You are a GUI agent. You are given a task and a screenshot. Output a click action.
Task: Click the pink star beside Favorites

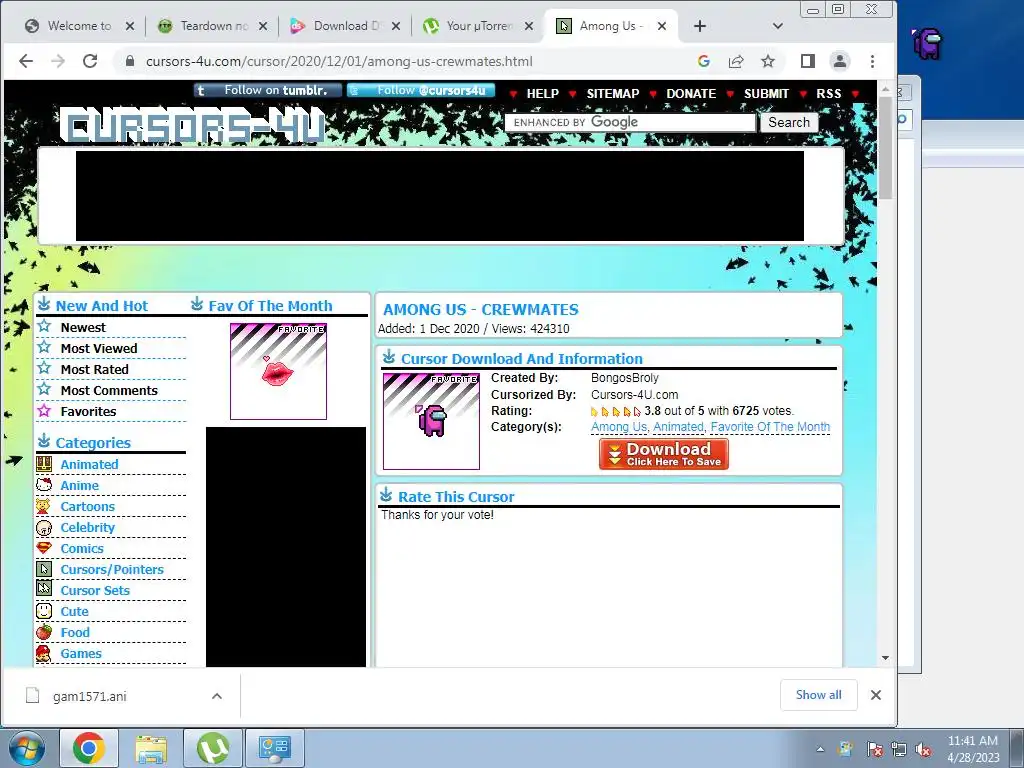(44, 410)
